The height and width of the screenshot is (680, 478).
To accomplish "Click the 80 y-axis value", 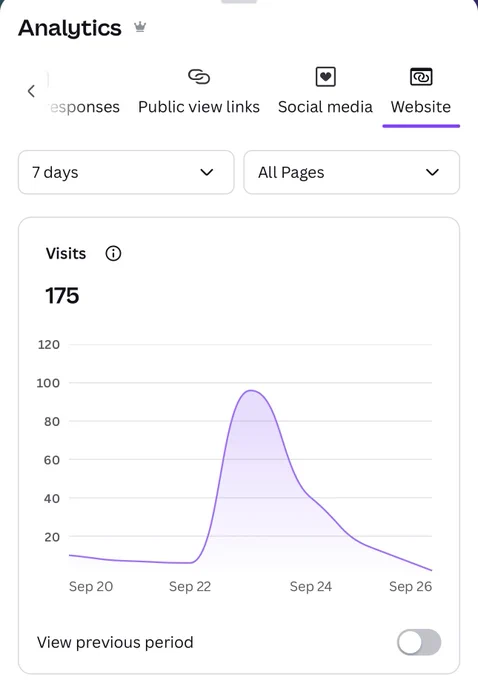I will point(52,422).
